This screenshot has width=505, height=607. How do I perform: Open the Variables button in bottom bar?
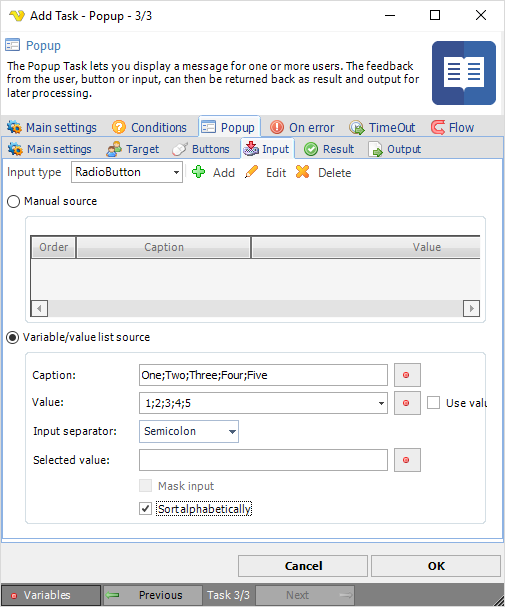coord(51,595)
